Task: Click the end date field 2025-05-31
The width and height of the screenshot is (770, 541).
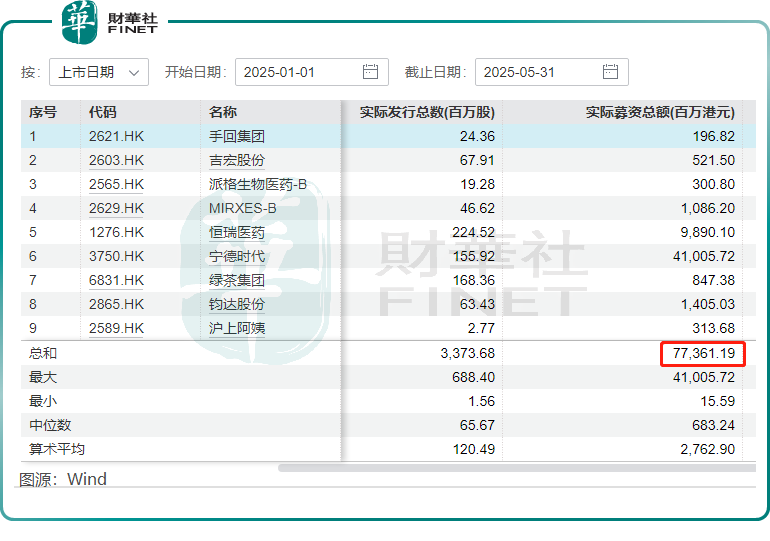Action: [551, 72]
